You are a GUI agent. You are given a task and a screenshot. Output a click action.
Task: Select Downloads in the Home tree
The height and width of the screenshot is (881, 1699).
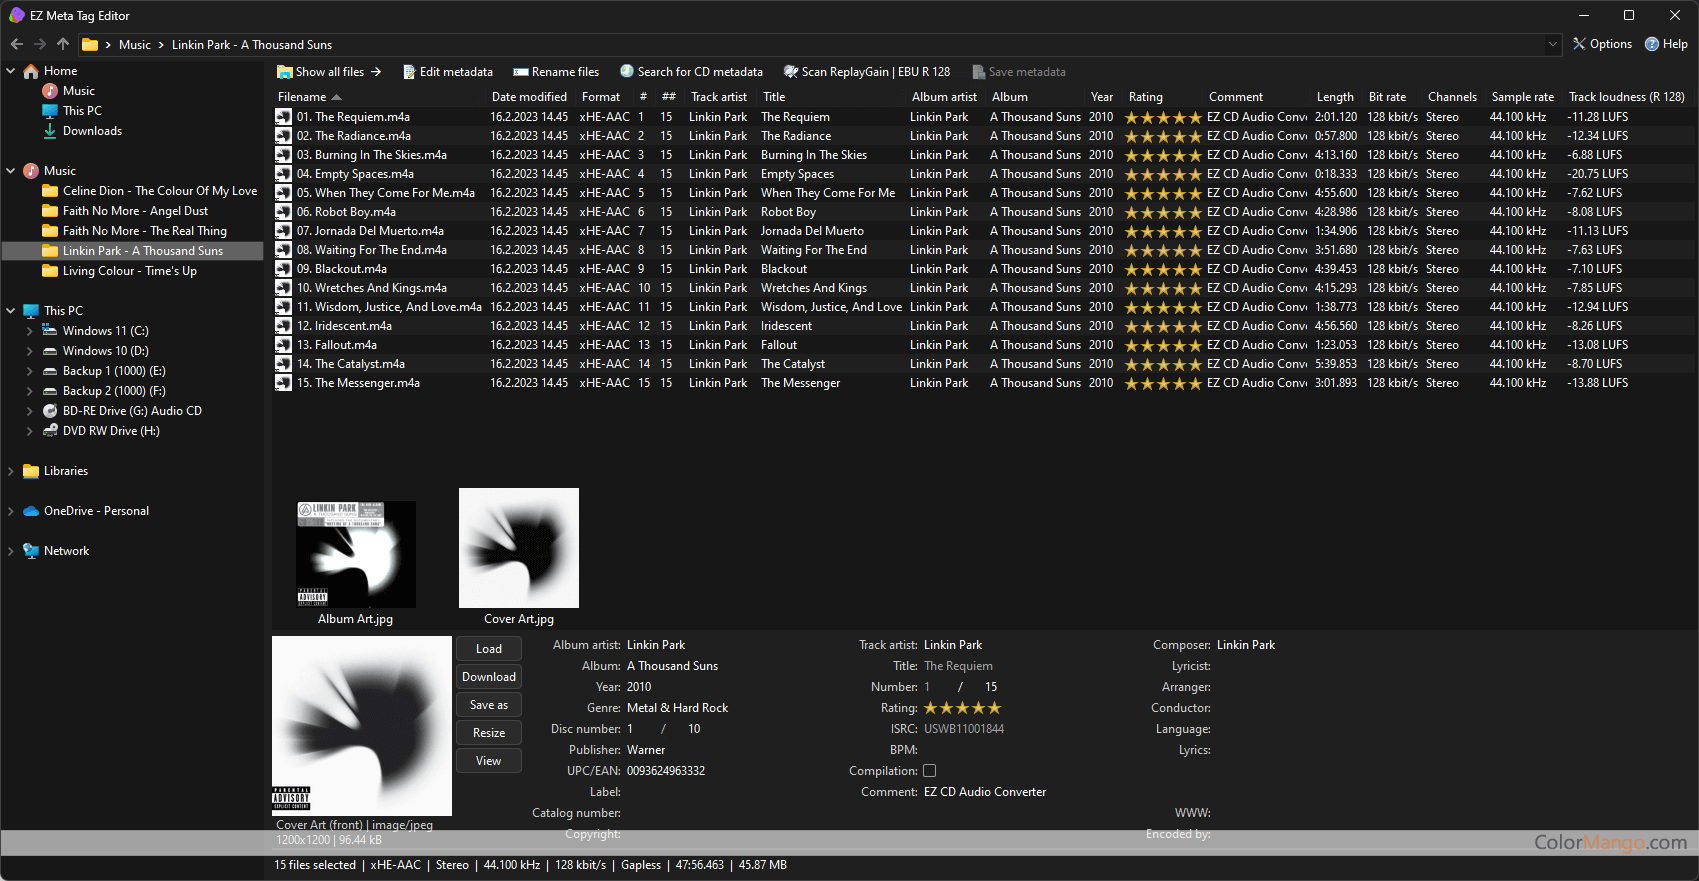coord(92,131)
